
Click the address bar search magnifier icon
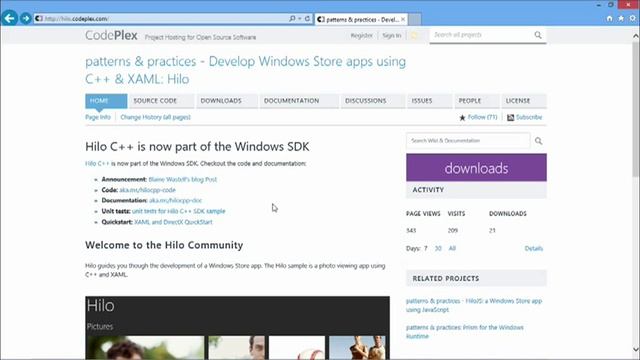292,19
